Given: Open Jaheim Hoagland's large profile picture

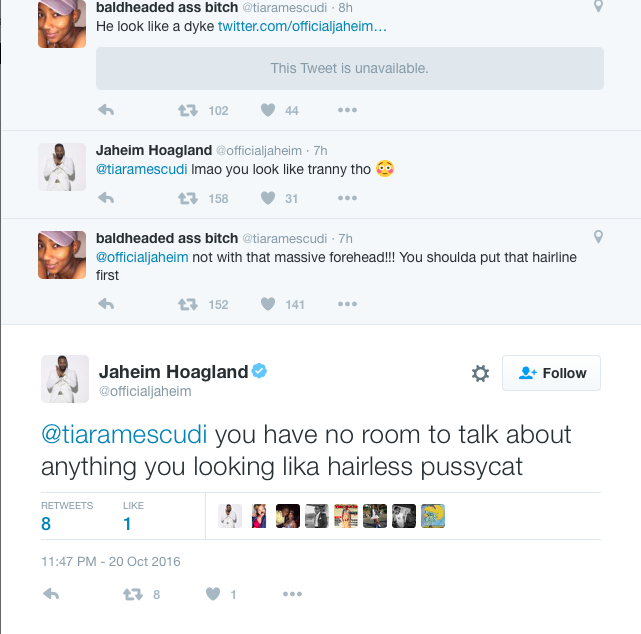Looking at the screenshot, I should (62, 378).
